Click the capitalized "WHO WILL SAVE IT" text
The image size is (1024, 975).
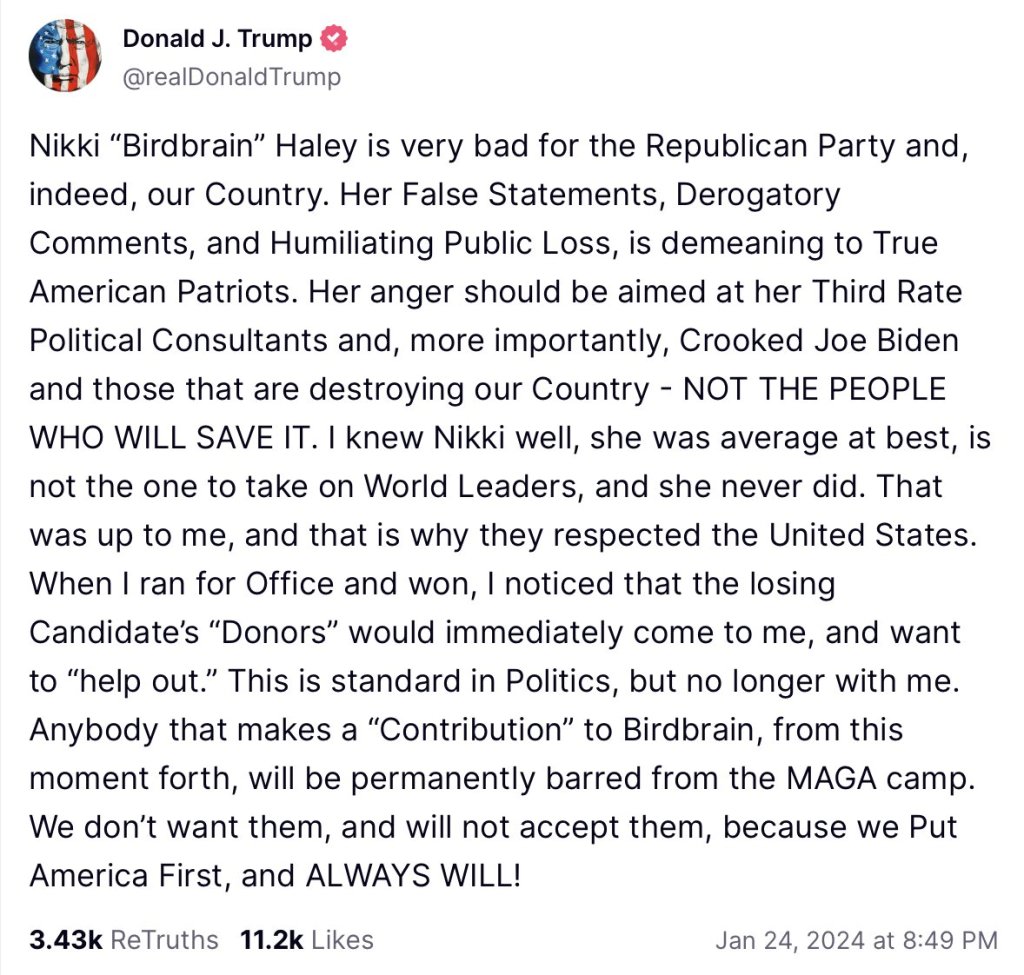point(152,438)
